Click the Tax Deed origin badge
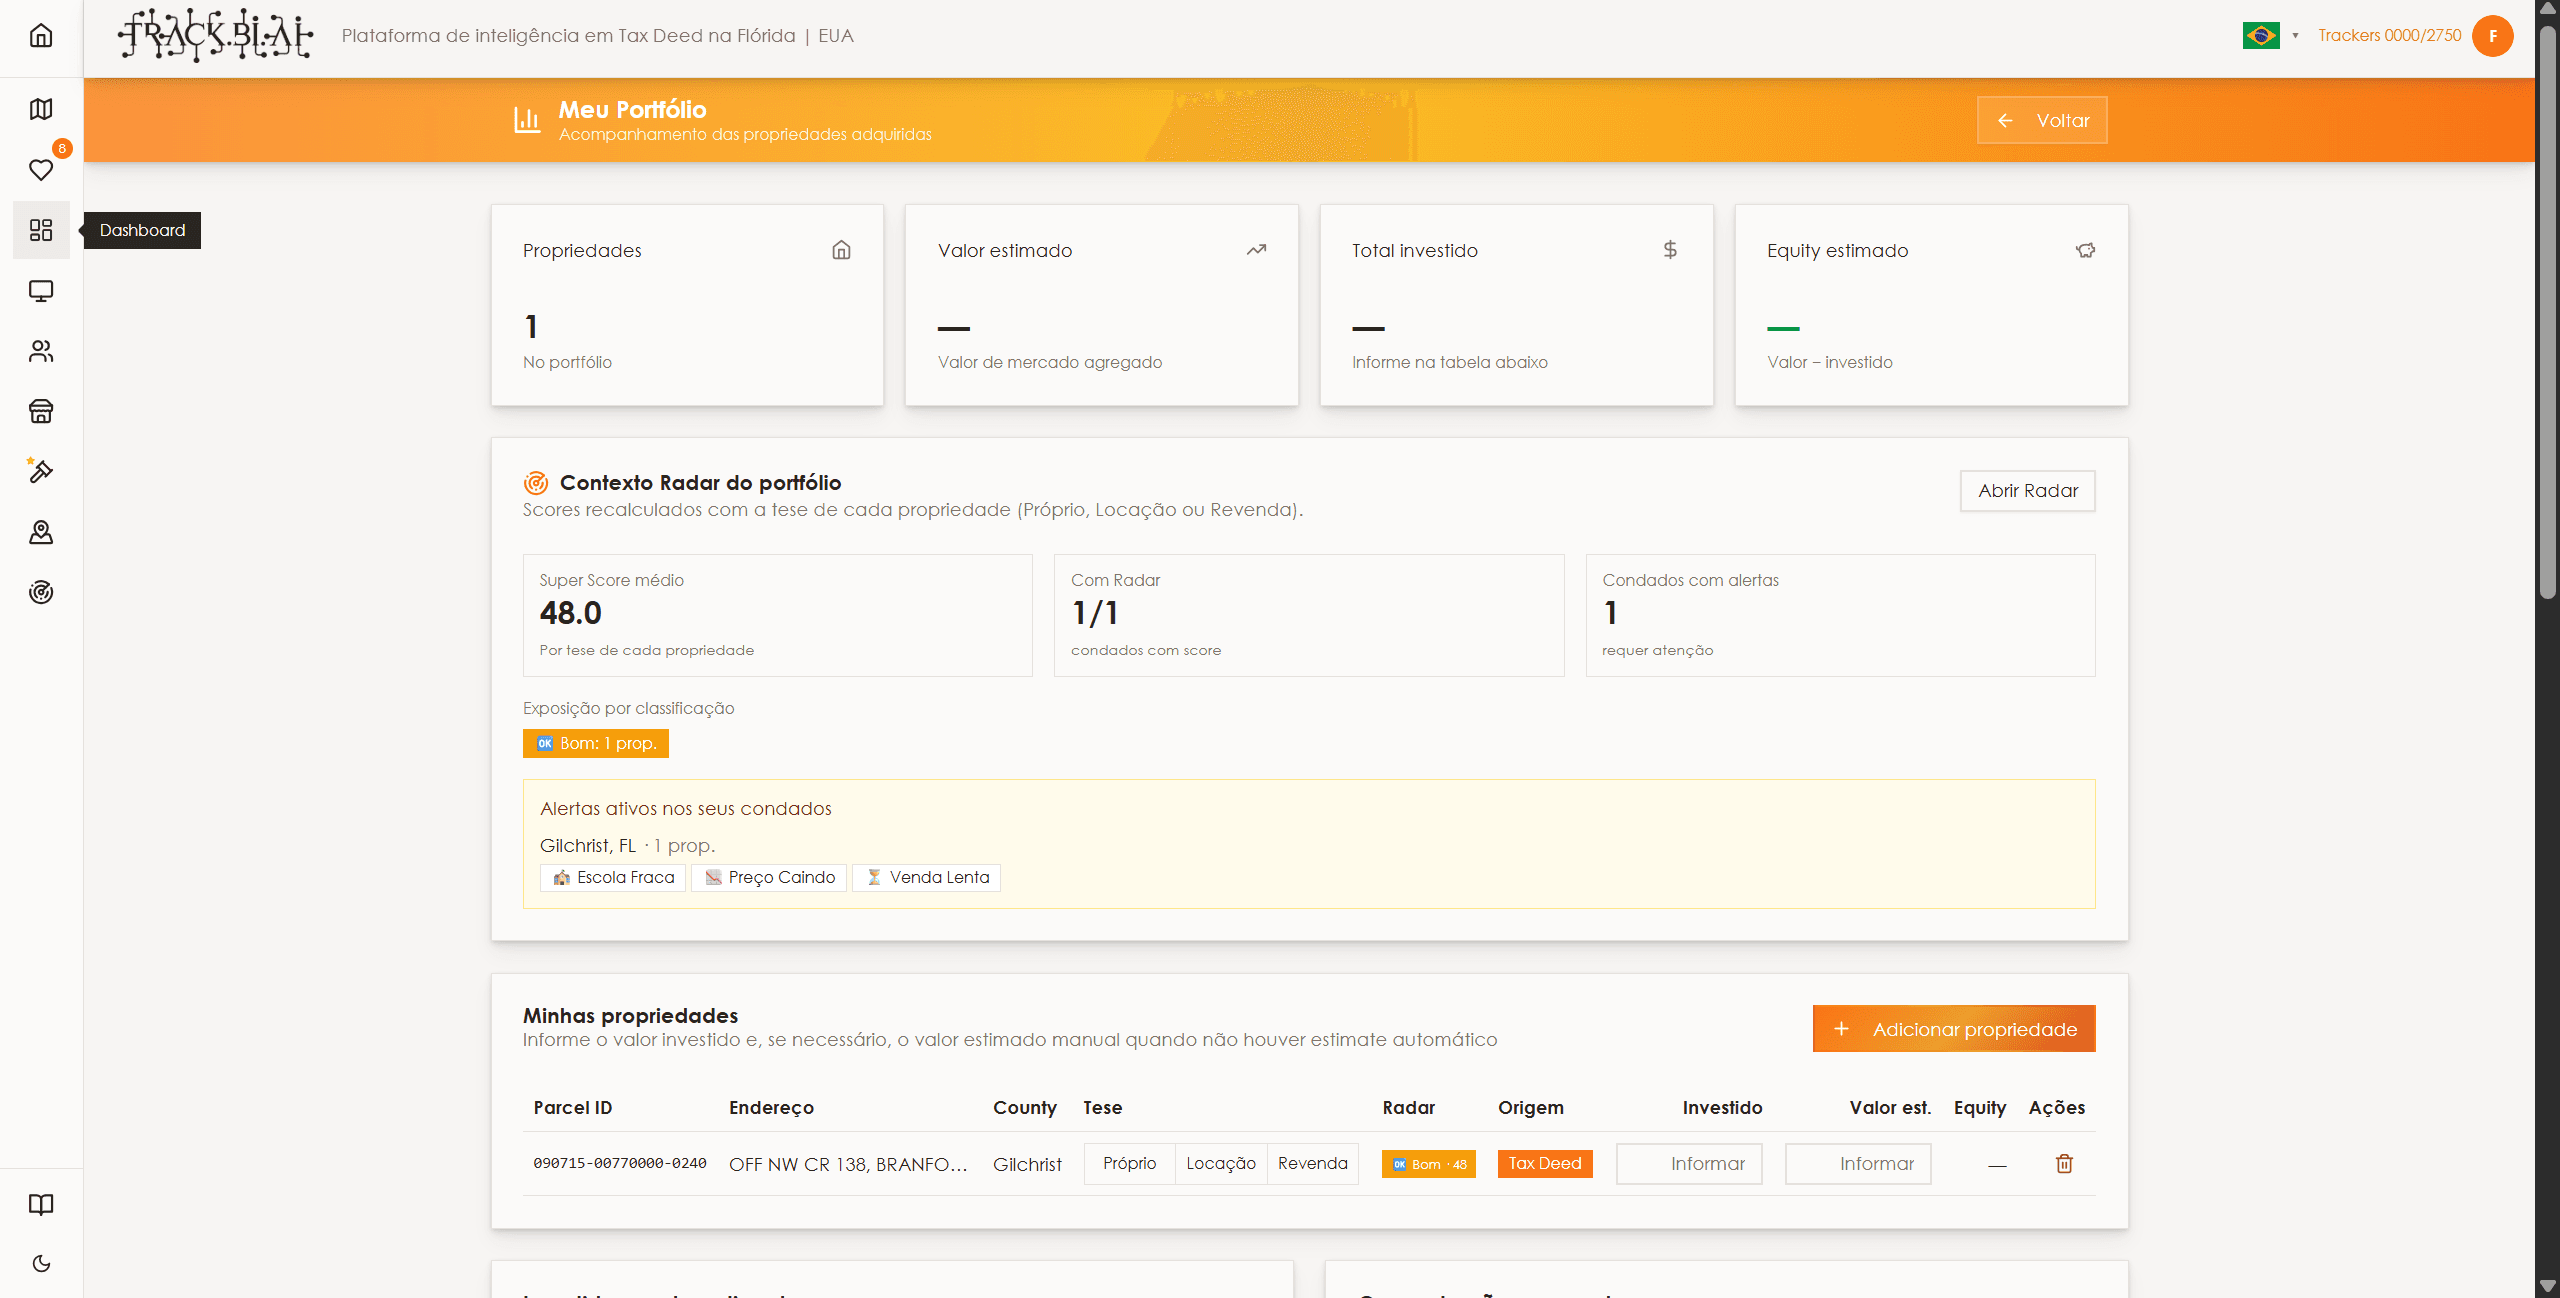 [1545, 1164]
